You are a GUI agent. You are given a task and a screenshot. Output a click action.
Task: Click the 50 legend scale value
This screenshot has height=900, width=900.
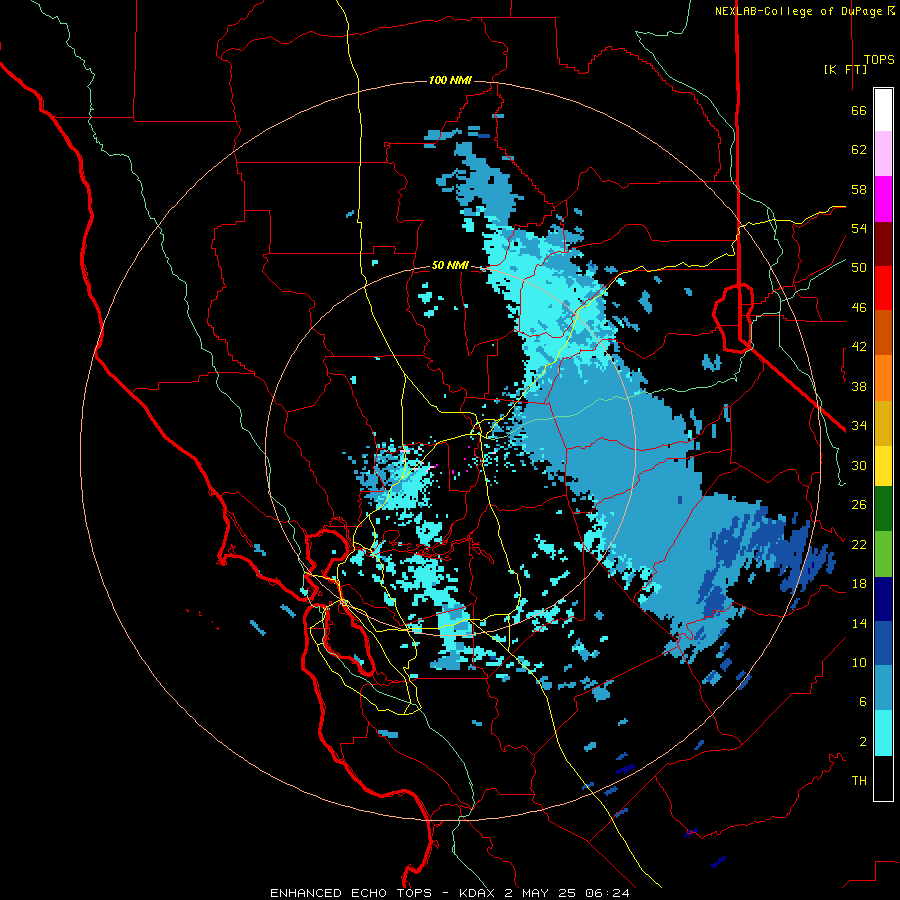pyautogui.click(x=859, y=268)
